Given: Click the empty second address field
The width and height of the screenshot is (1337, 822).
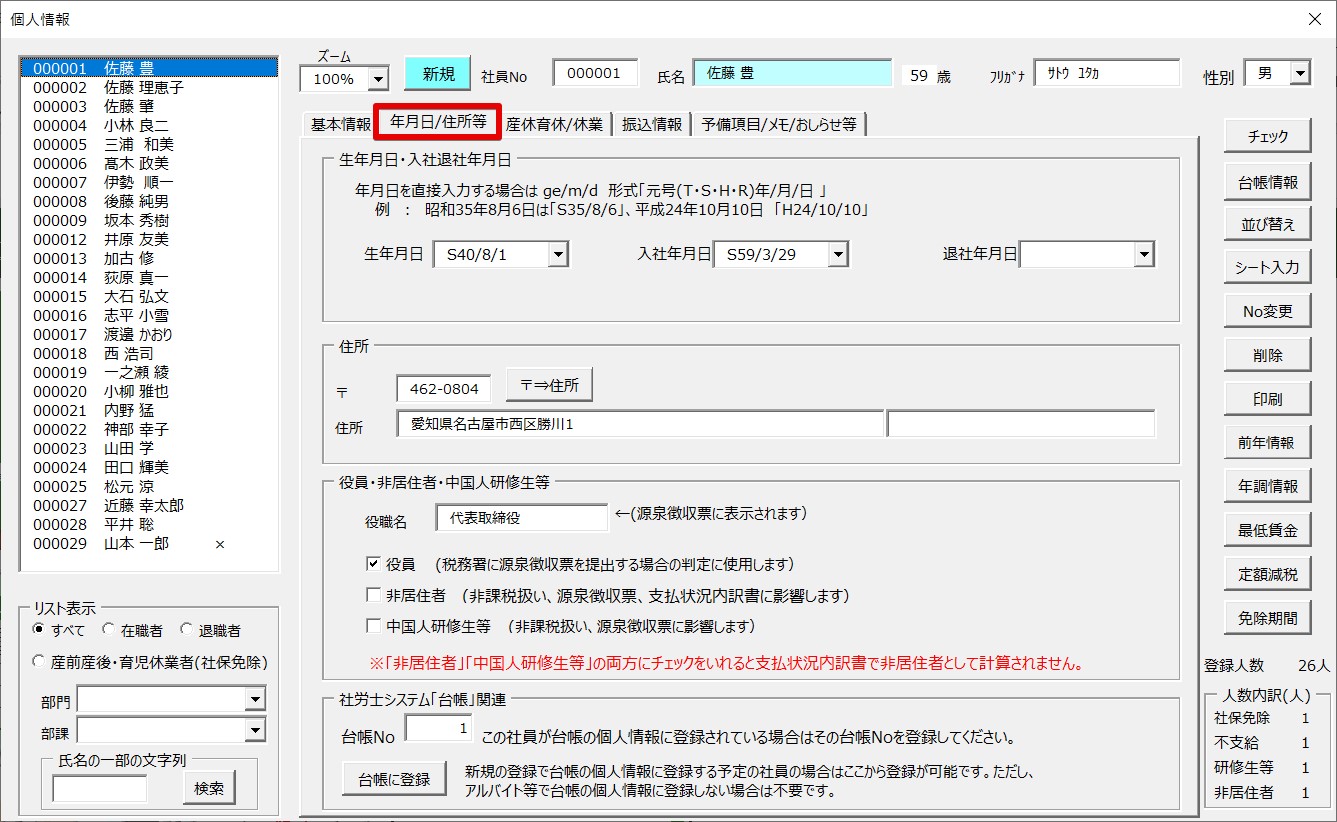Looking at the screenshot, I should [x=1021, y=424].
